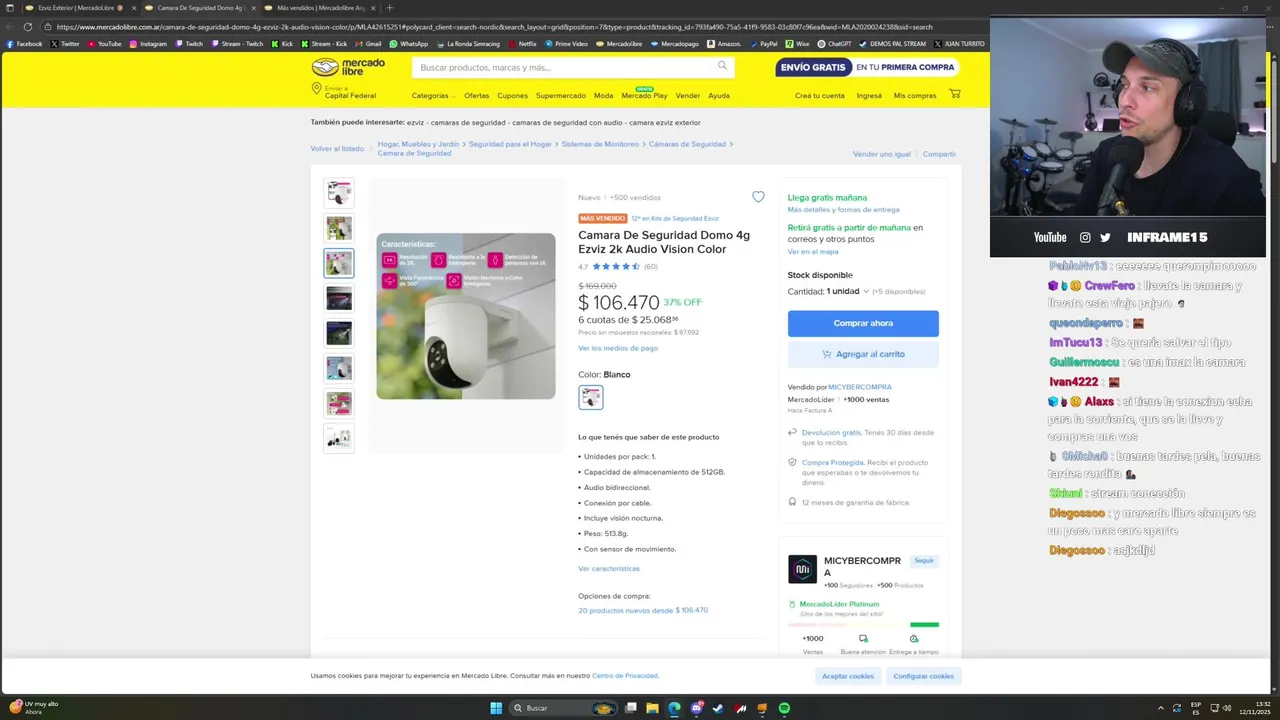Image resolution: width=1280 pixels, height=720 pixels.
Task: Open Cupones in the navigation menu
Action: pos(512,96)
